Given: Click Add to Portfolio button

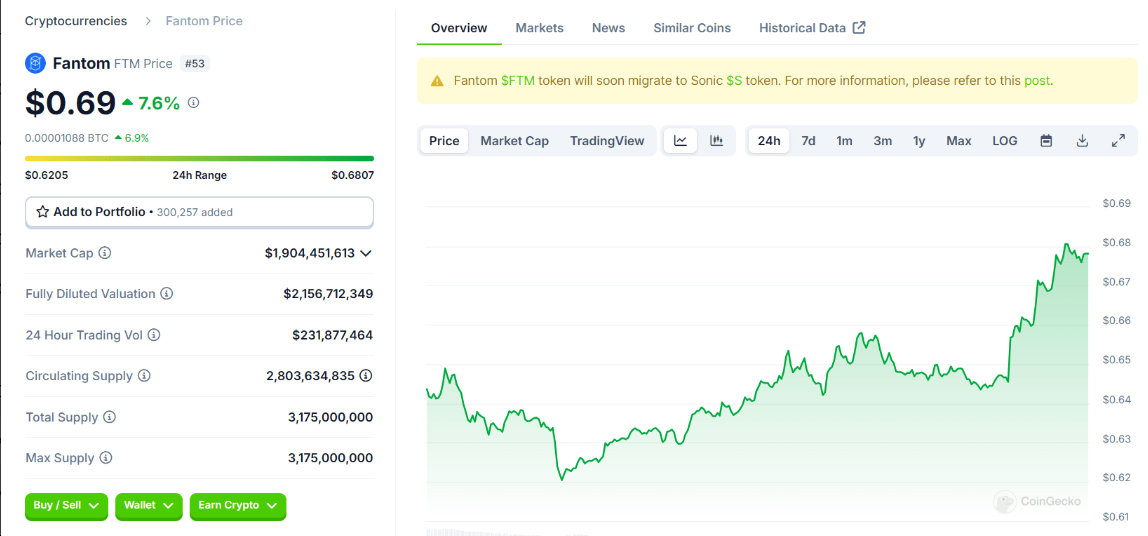Looking at the screenshot, I should point(199,212).
